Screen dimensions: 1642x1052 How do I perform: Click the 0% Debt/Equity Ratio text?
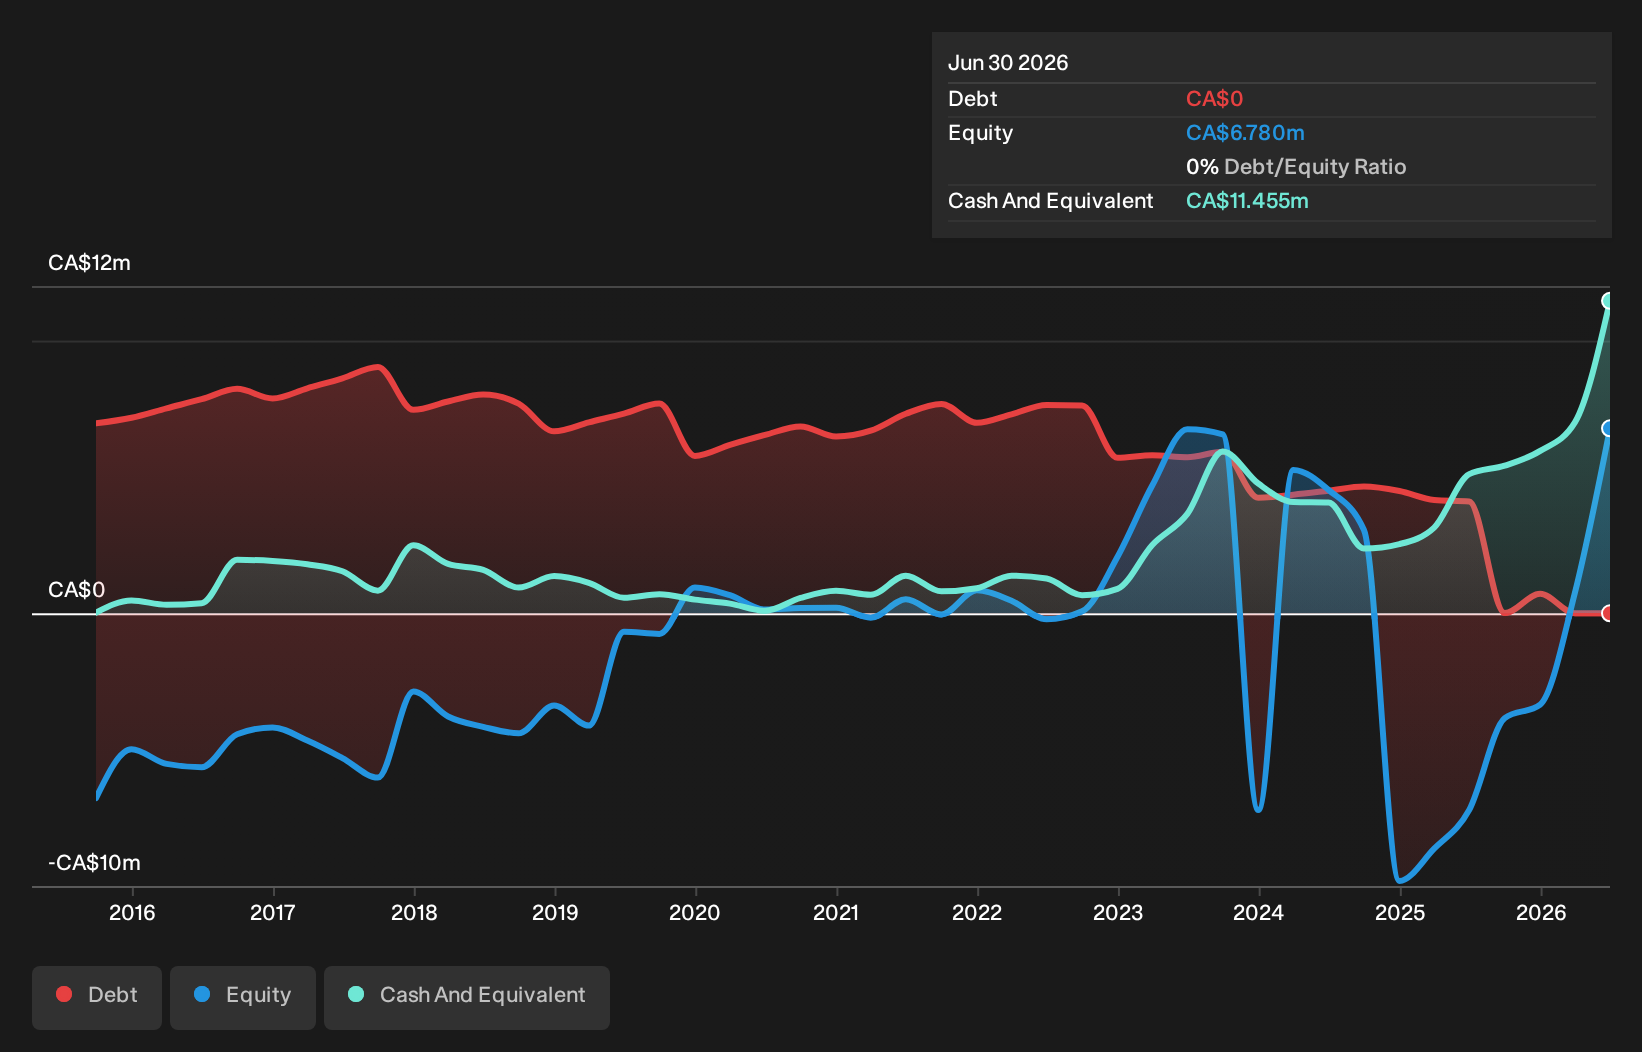click(x=1296, y=167)
